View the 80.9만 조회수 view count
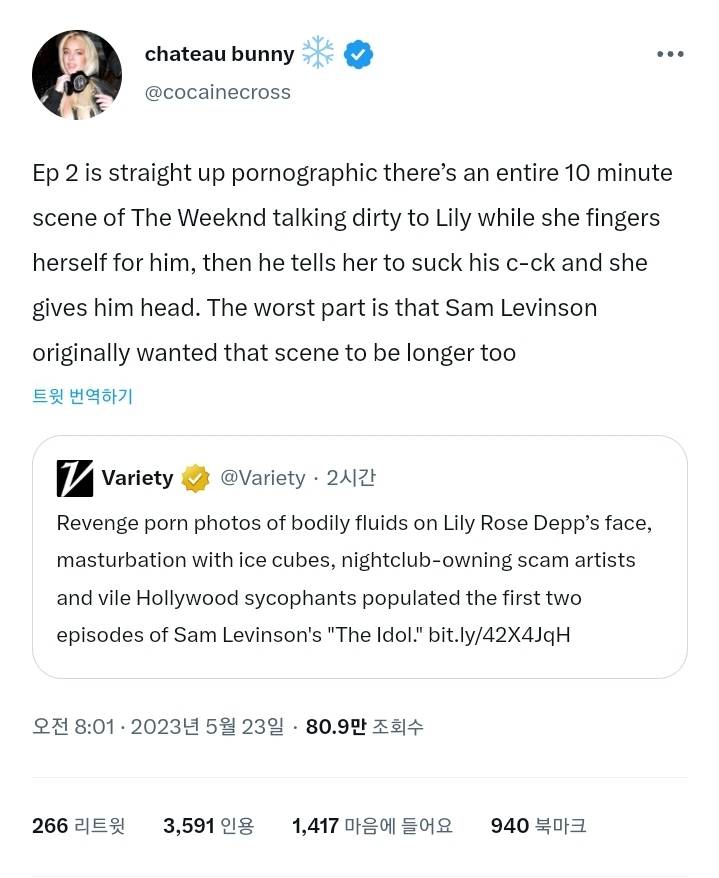719x878 pixels. tap(364, 727)
